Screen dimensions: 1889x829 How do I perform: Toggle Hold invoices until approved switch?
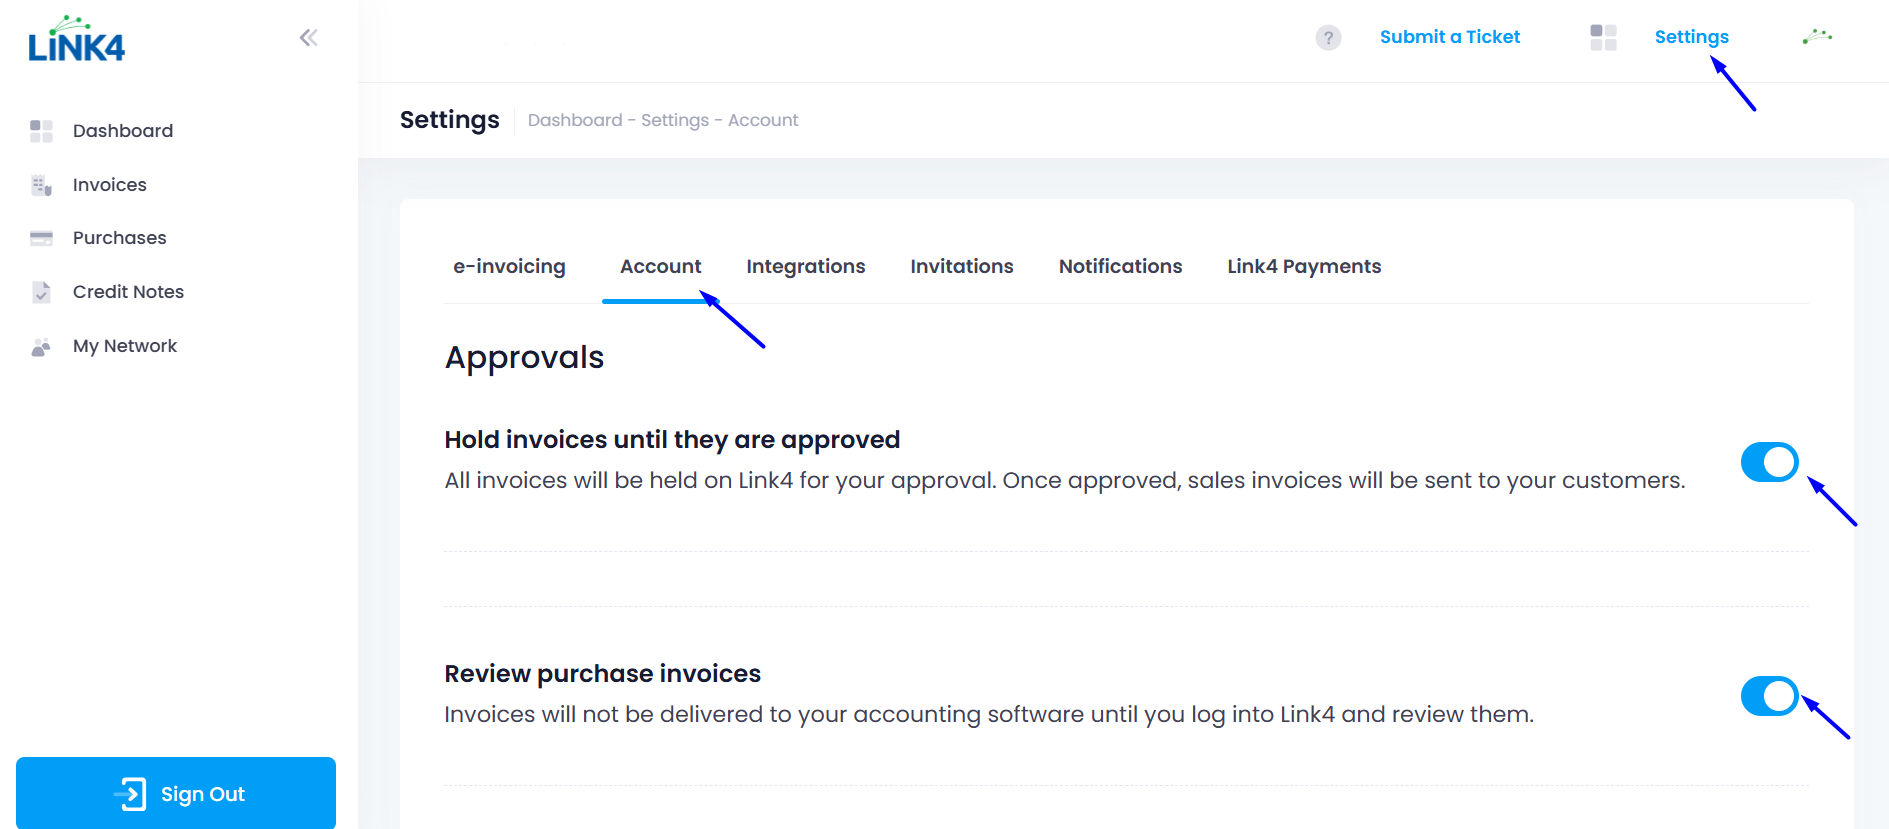[1769, 462]
